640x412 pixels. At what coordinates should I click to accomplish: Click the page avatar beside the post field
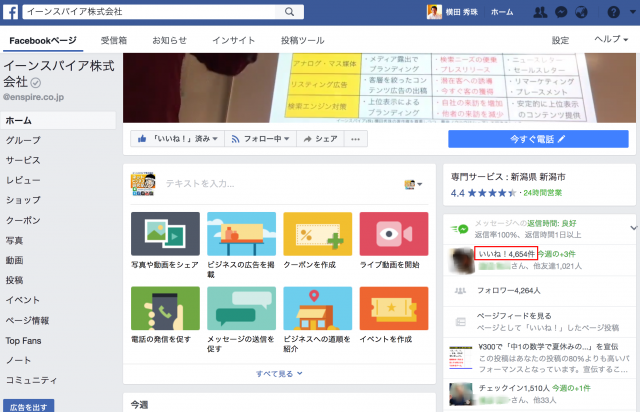[143, 184]
